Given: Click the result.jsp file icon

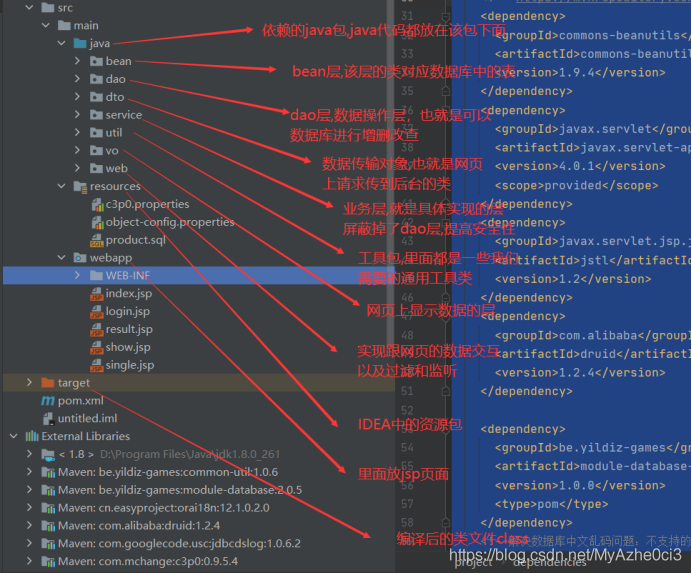Looking at the screenshot, I should coord(97,330).
